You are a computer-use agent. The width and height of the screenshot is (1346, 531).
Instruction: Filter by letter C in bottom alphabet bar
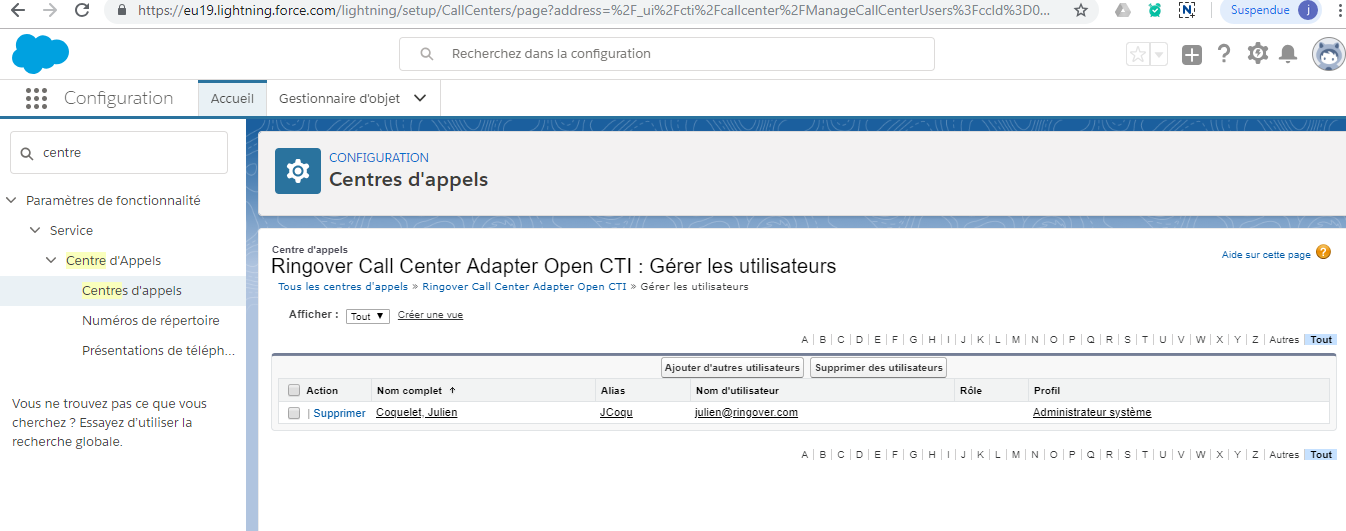click(x=841, y=455)
